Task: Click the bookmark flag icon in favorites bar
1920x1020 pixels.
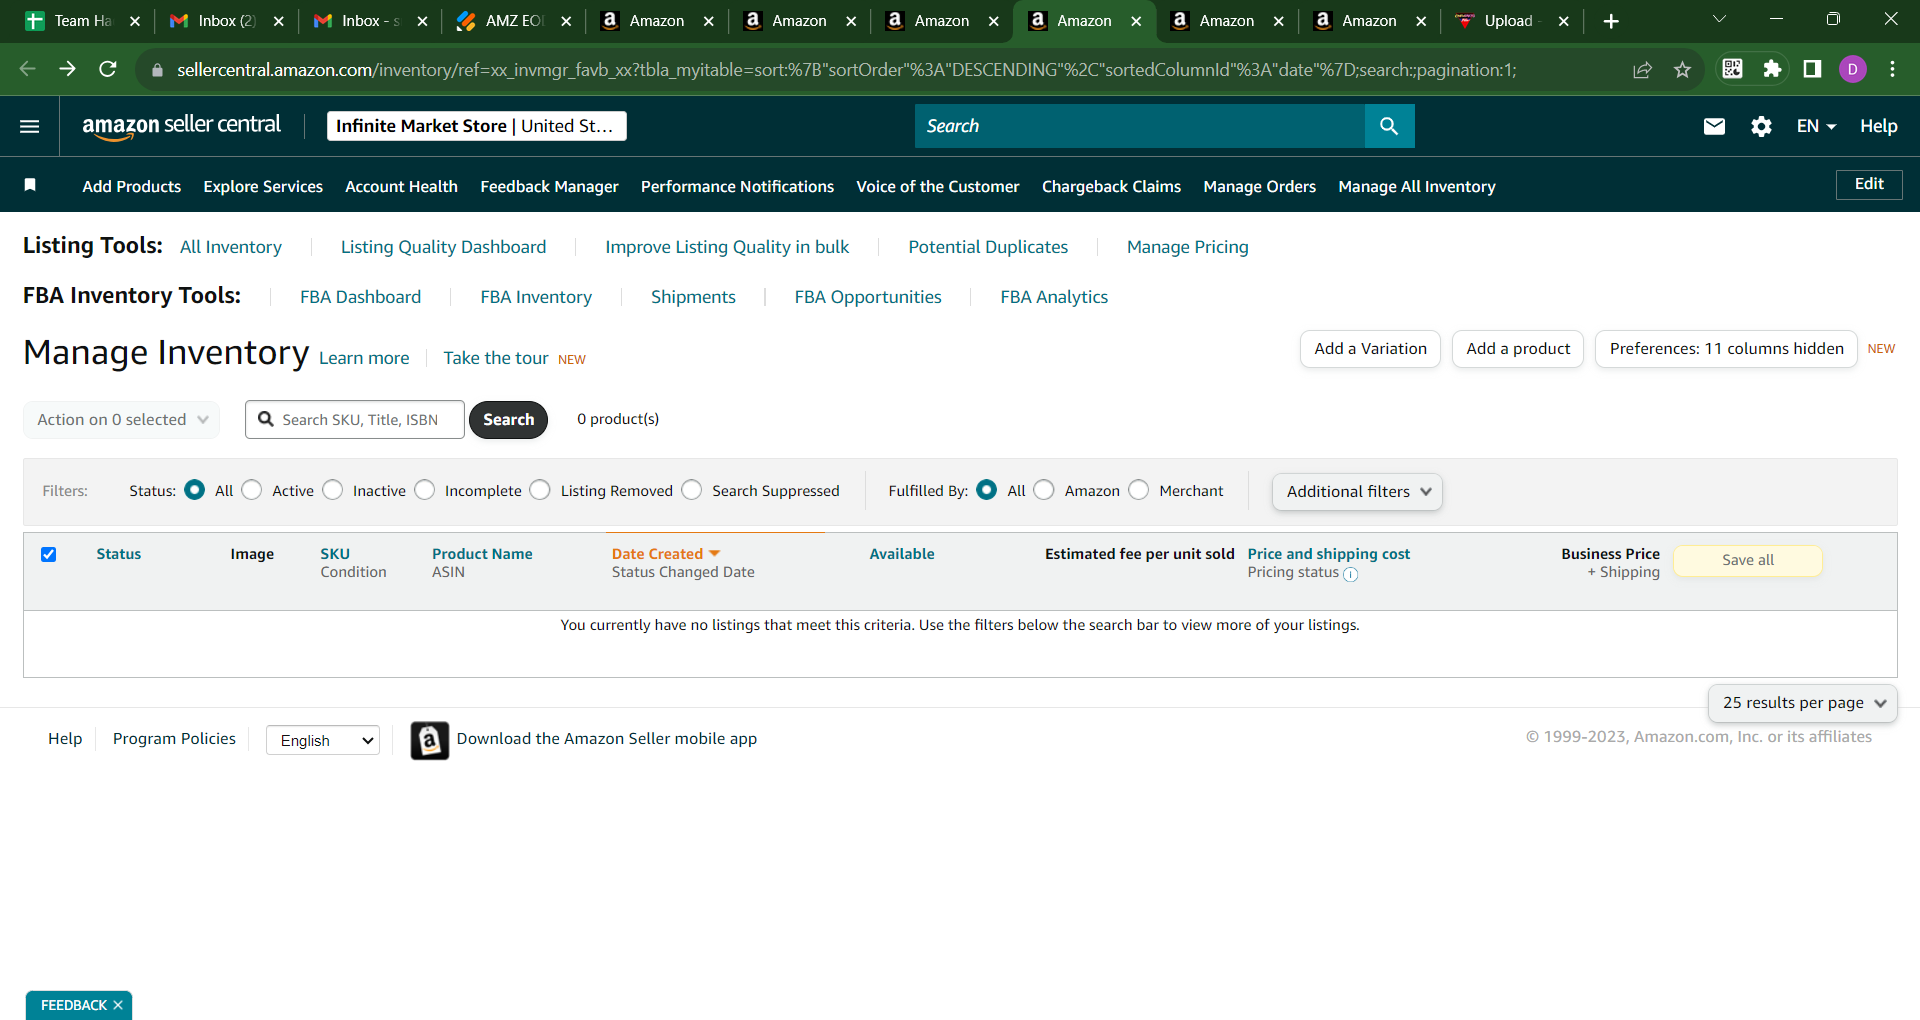Action: pyautogui.click(x=30, y=185)
